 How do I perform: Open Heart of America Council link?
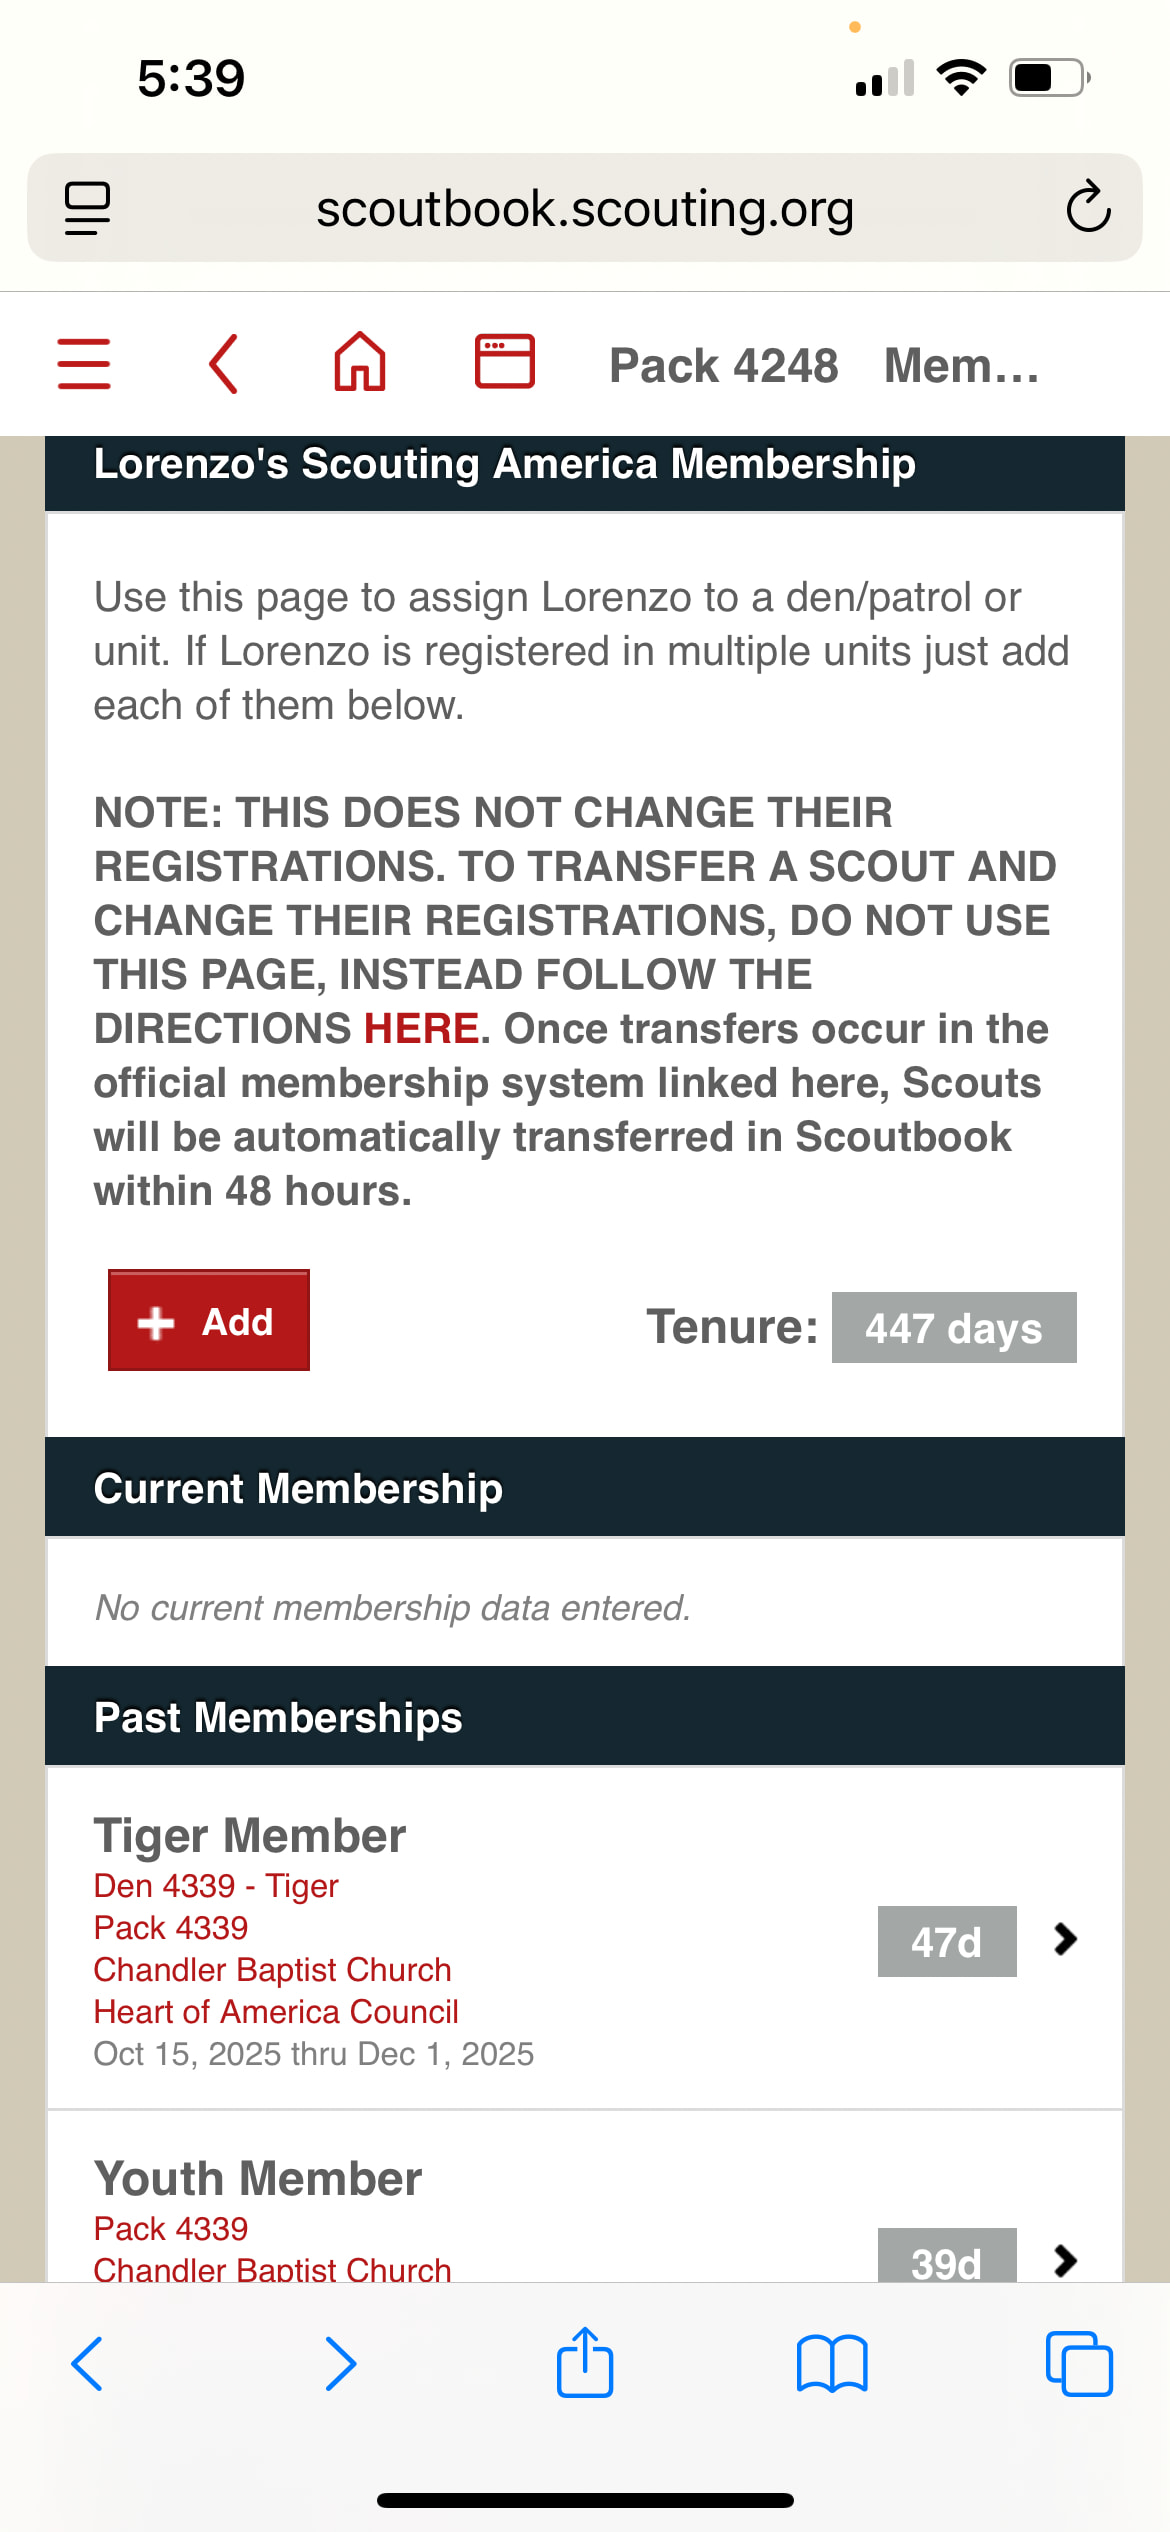click(276, 2012)
